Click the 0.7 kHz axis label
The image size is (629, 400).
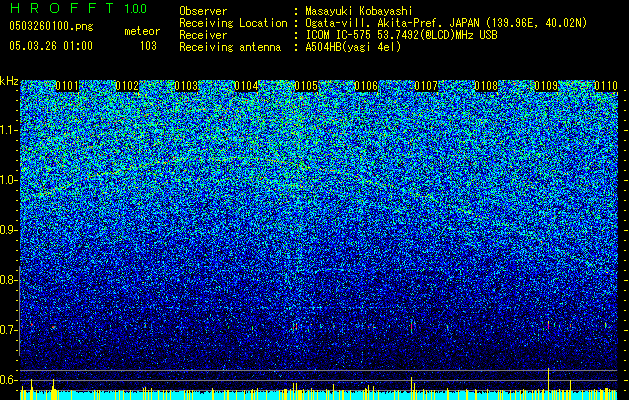click(8, 330)
